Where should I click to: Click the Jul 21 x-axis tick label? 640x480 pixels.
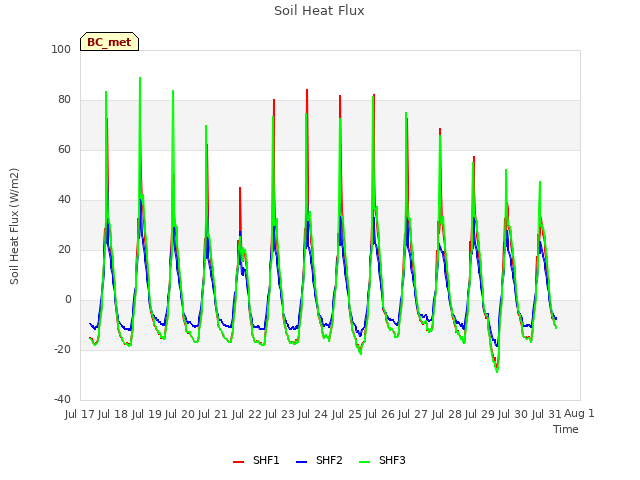[x=213, y=414]
